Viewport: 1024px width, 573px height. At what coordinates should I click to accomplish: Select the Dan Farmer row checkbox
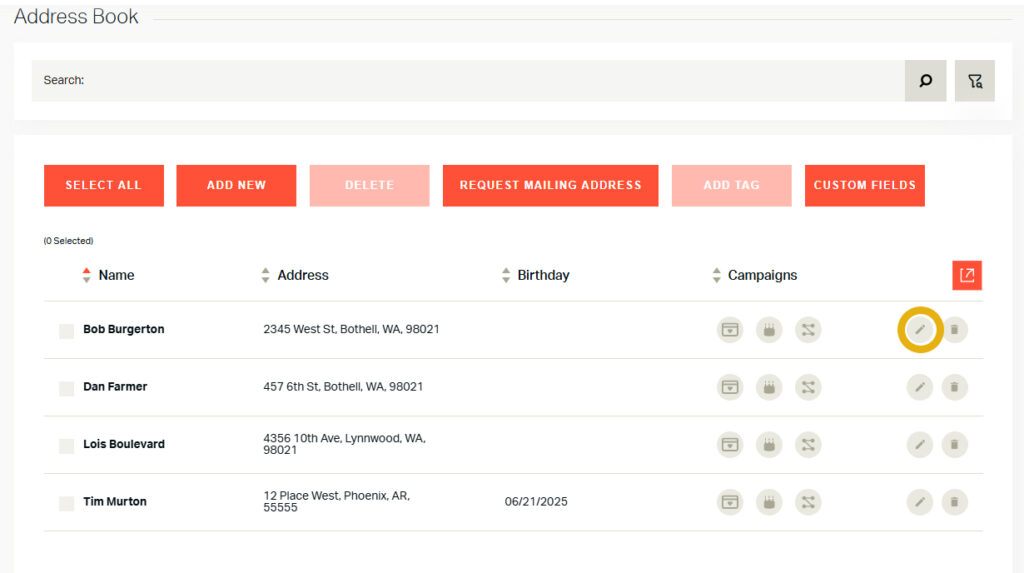(x=66, y=388)
